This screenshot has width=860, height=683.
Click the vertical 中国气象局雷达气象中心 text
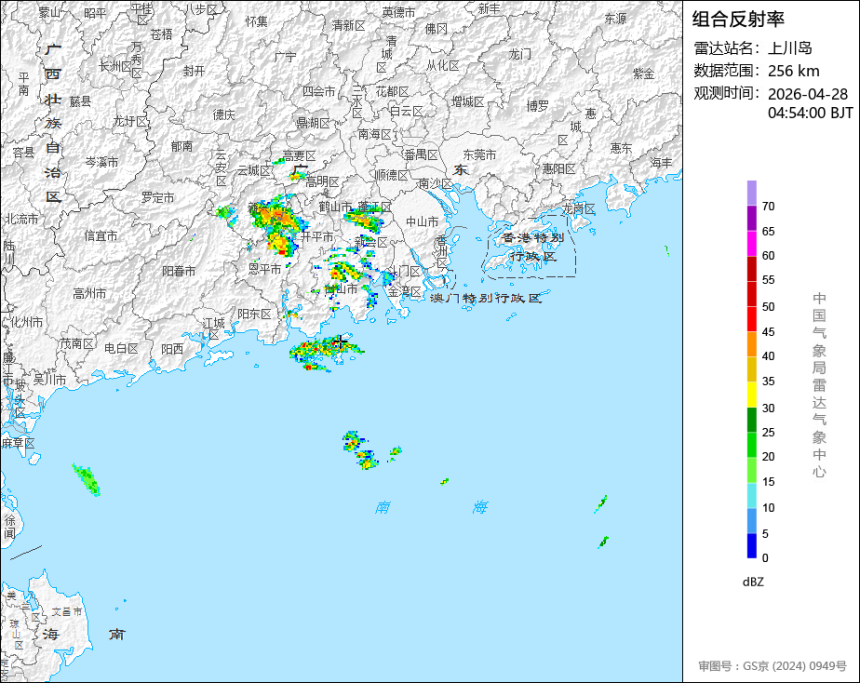(819, 385)
